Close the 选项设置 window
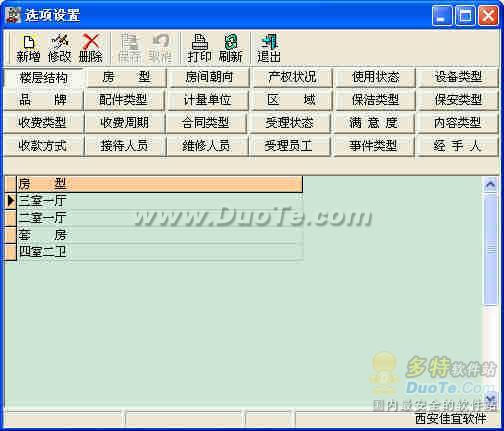This screenshot has height=431, width=504. click(488, 16)
